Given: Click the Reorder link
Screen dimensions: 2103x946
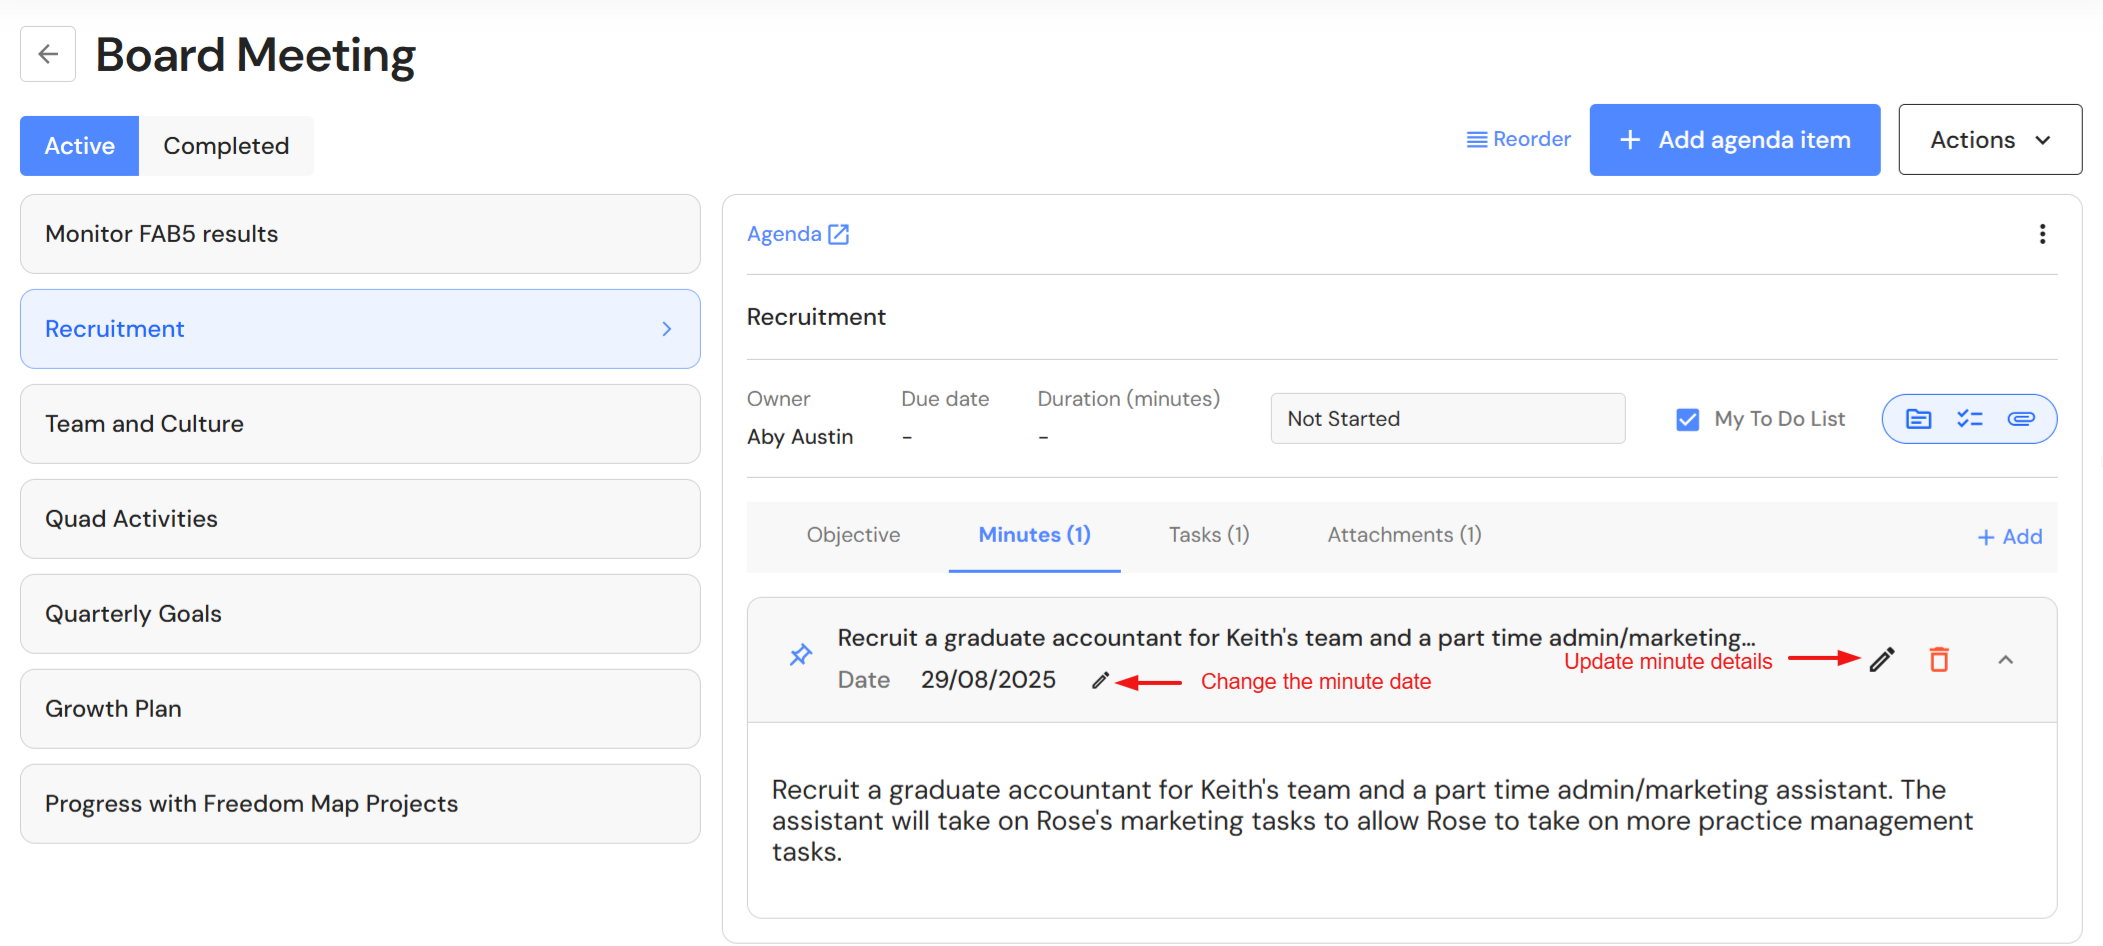Looking at the screenshot, I should pos(1518,139).
